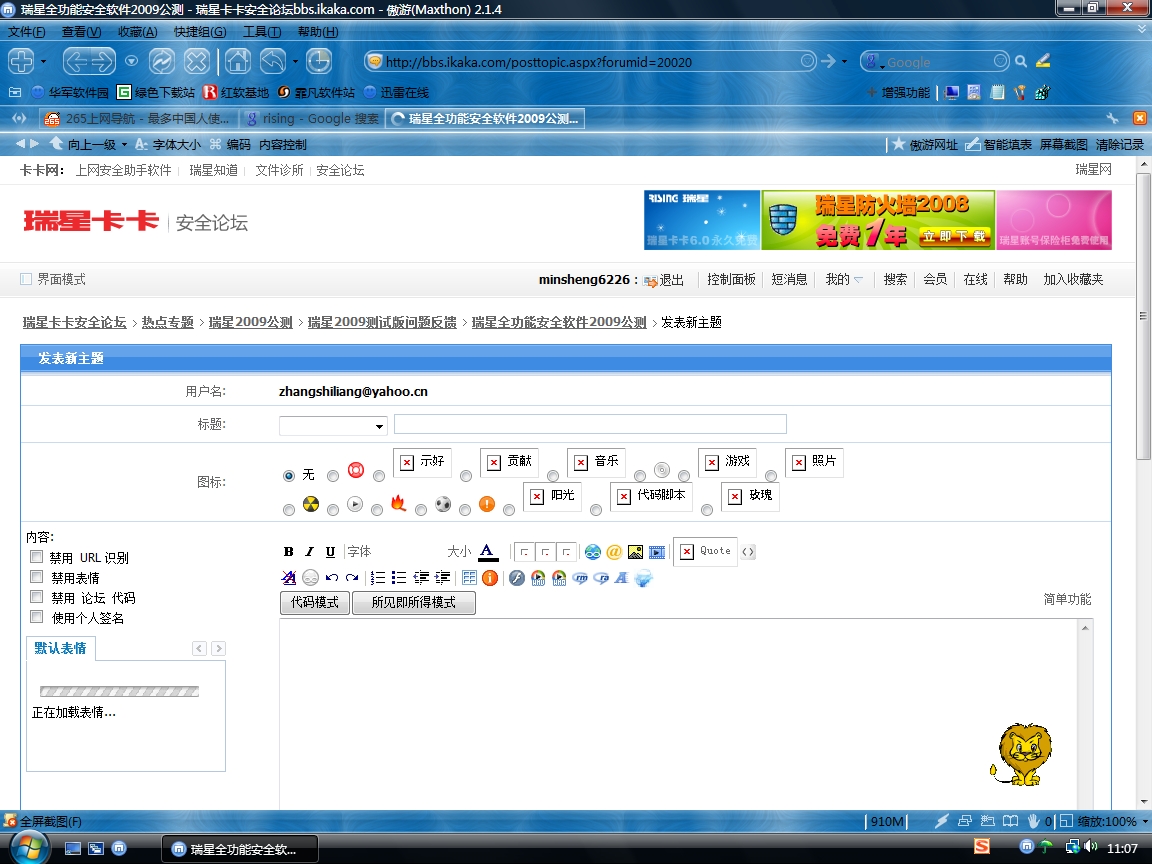Image resolution: width=1152 pixels, height=864 pixels.
Task: Click previous emoticon page arrow
Action: point(199,648)
